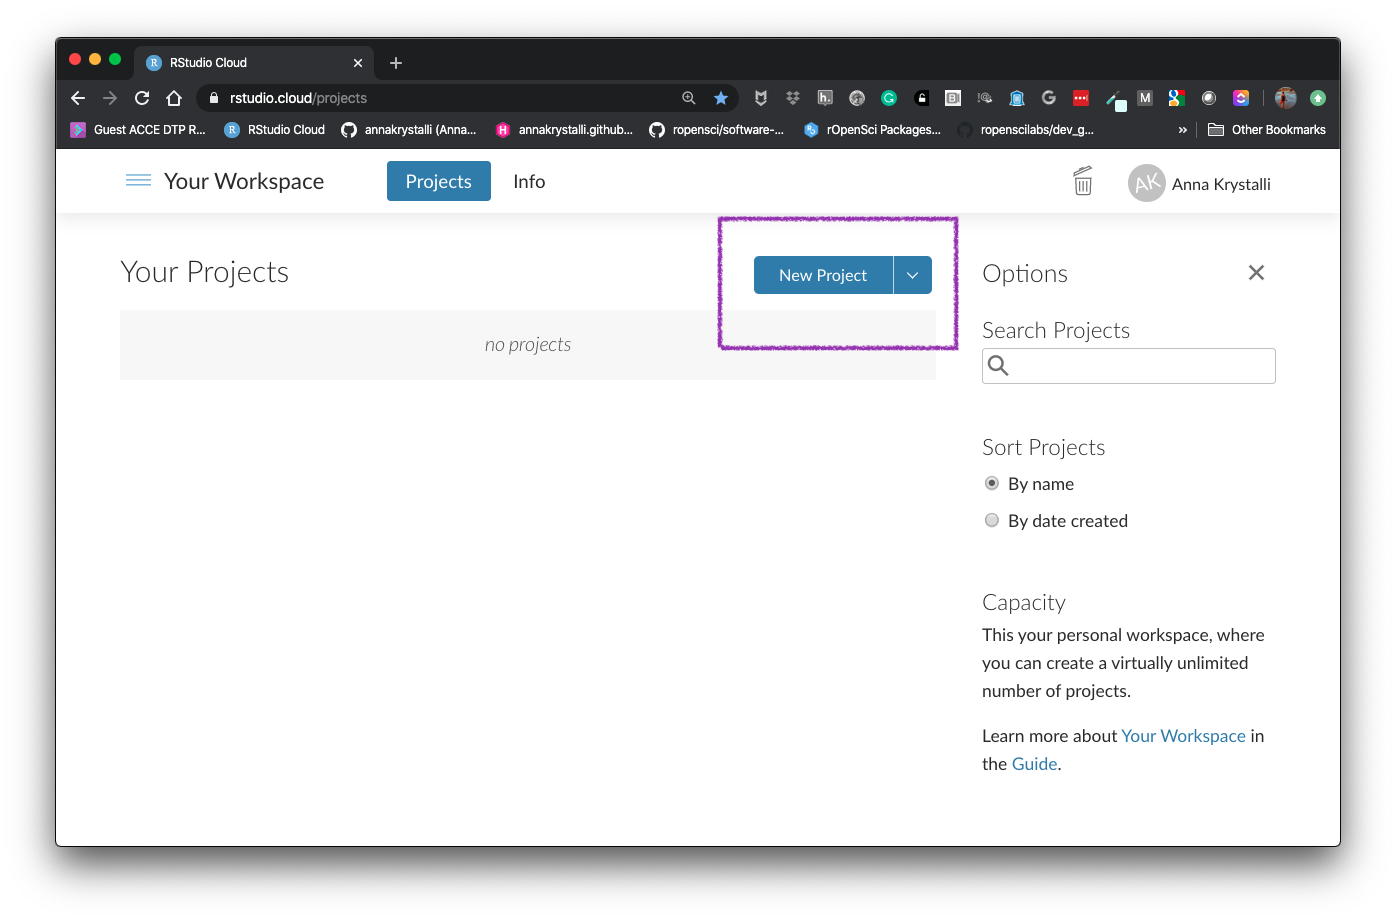Open the LastPass red extension icon
Image resolution: width=1396 pixels, height=920 pixels.
[x=1081, y=98]
